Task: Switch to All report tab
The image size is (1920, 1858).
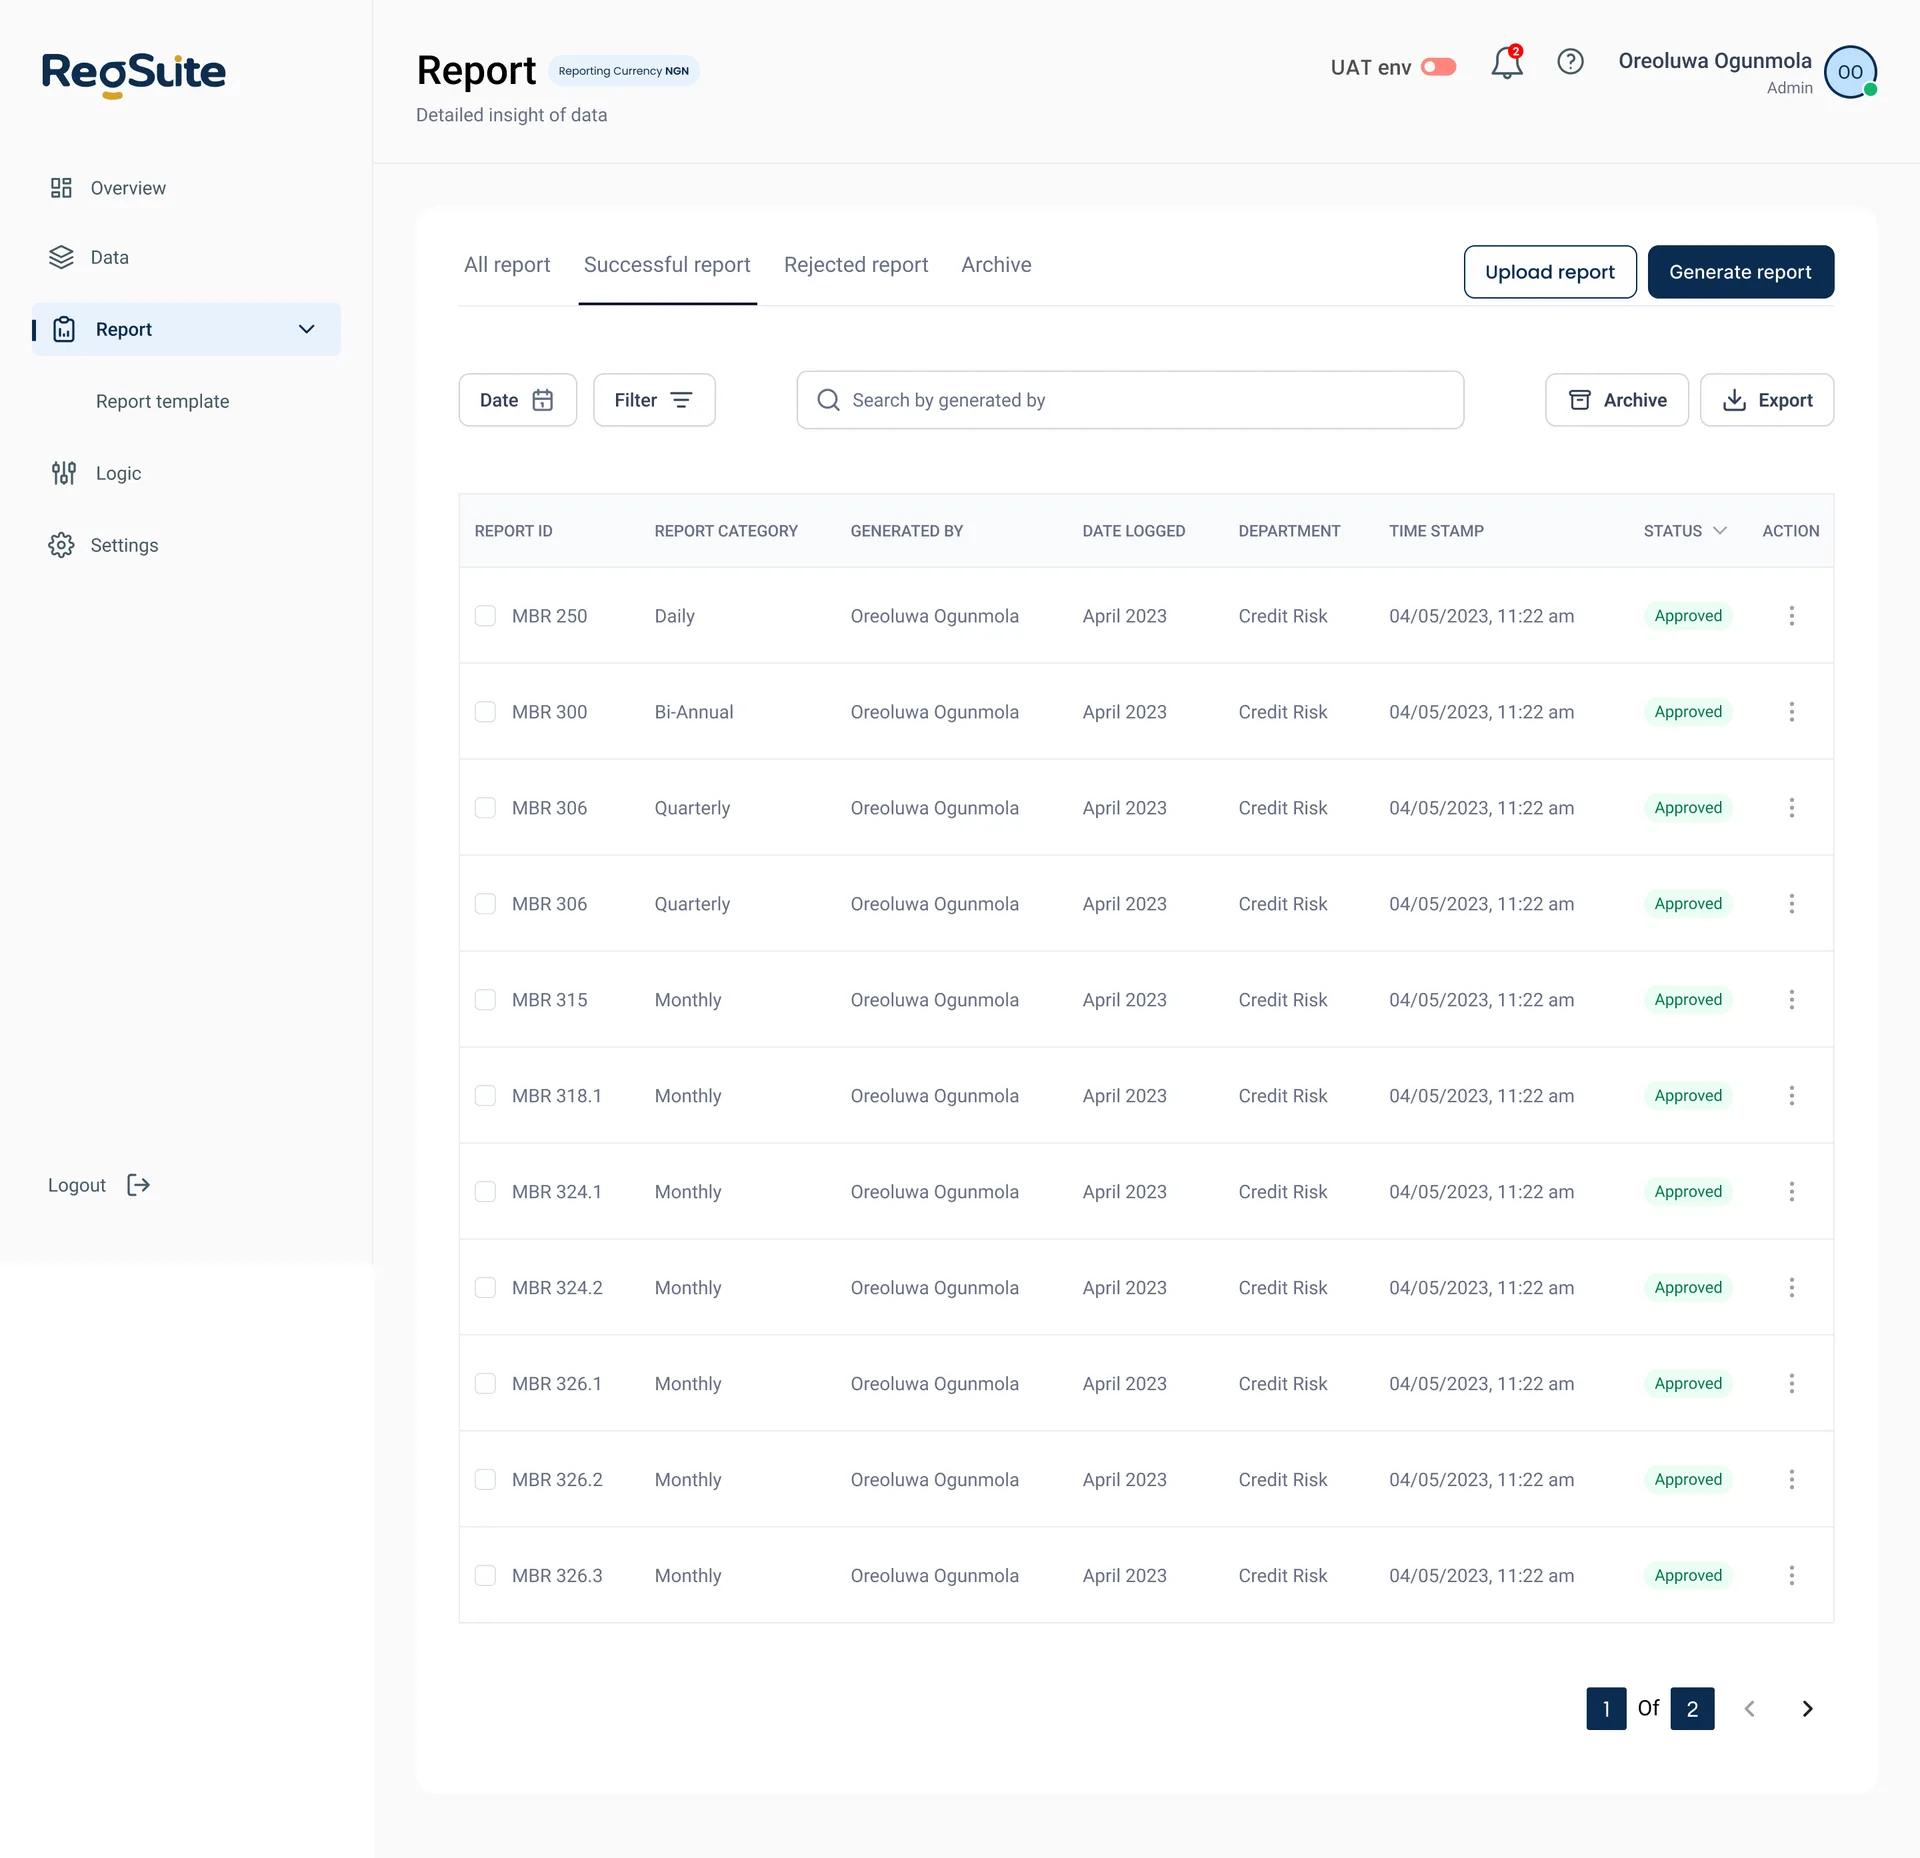Action: click(507, 265)
